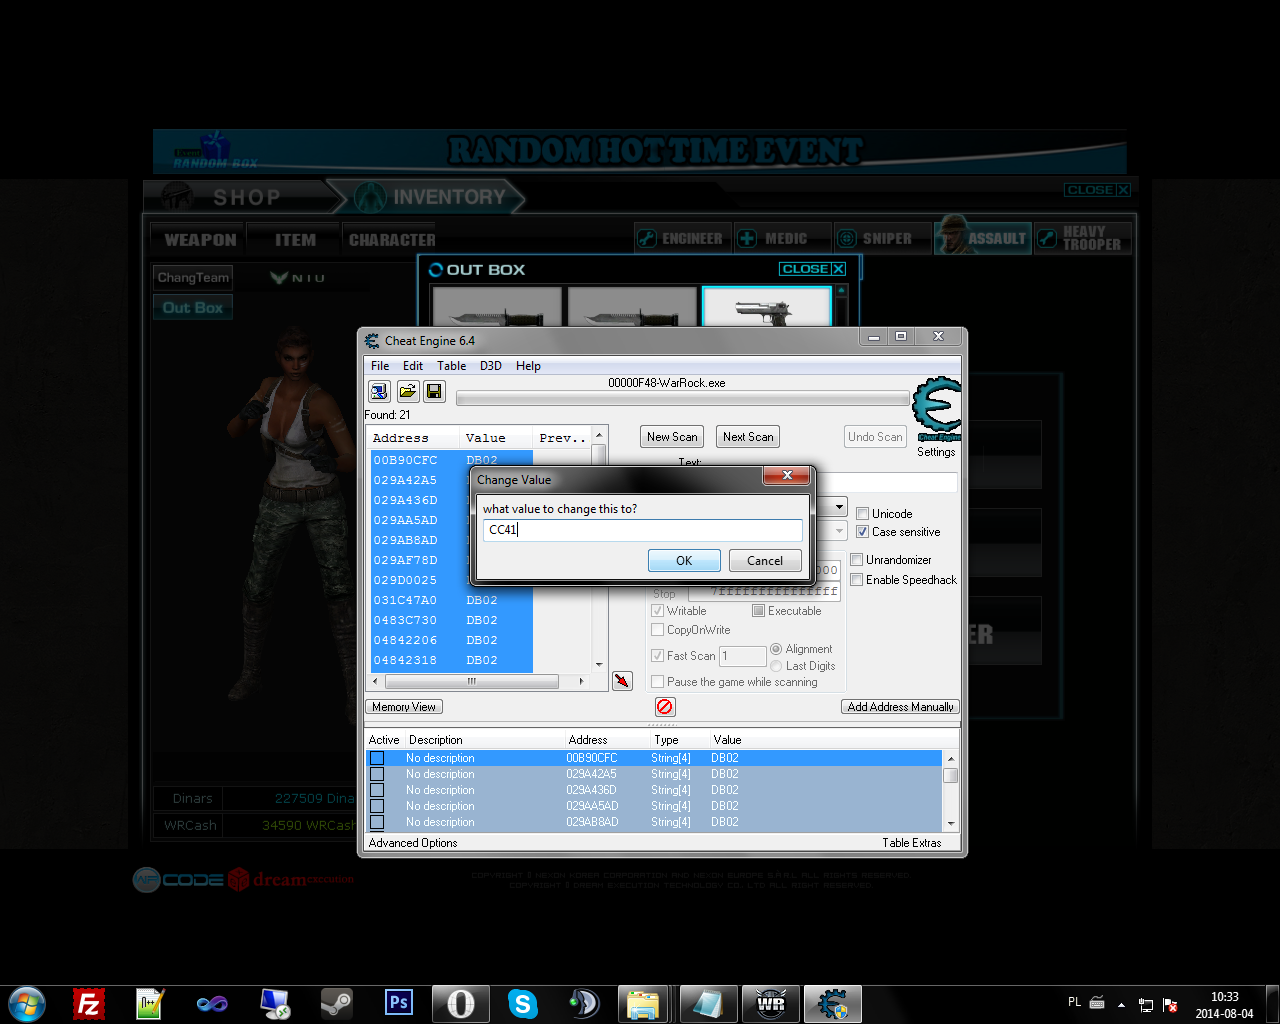Select address table row 029A436D
The height and width of the screenshot is (1024, 1280).
tap(654, 790)
